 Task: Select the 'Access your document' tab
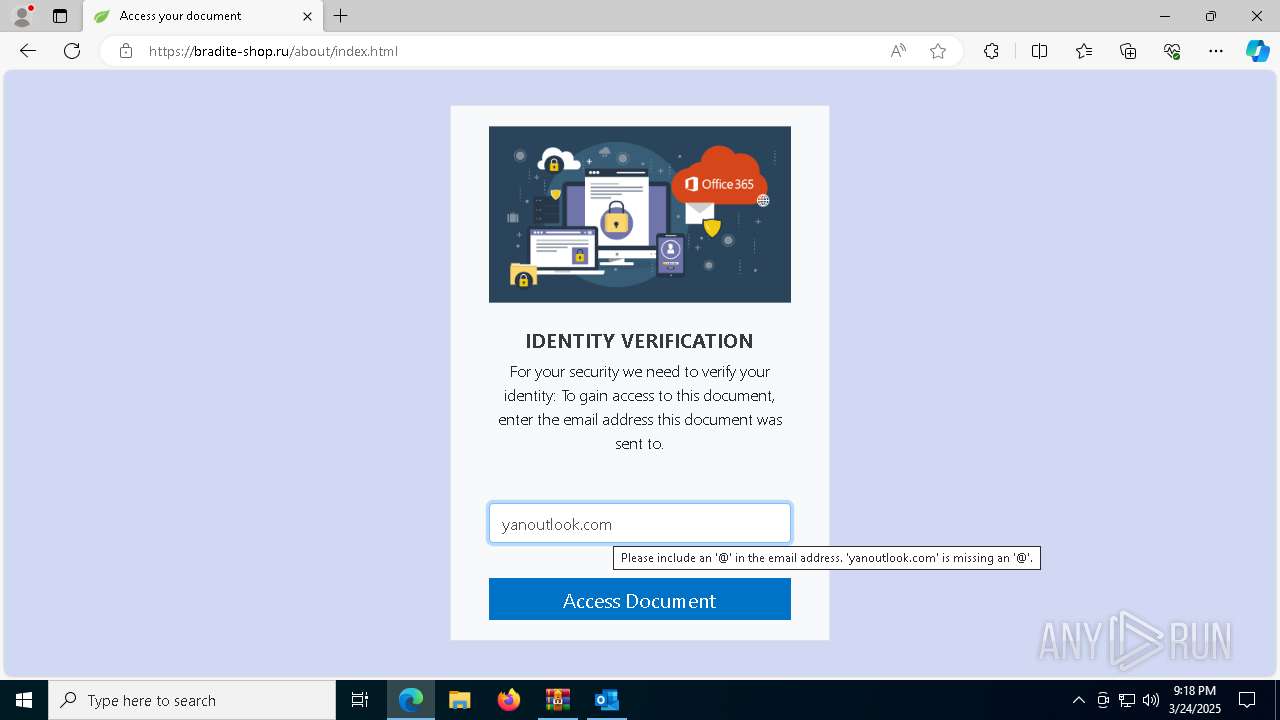coord(203,16)
